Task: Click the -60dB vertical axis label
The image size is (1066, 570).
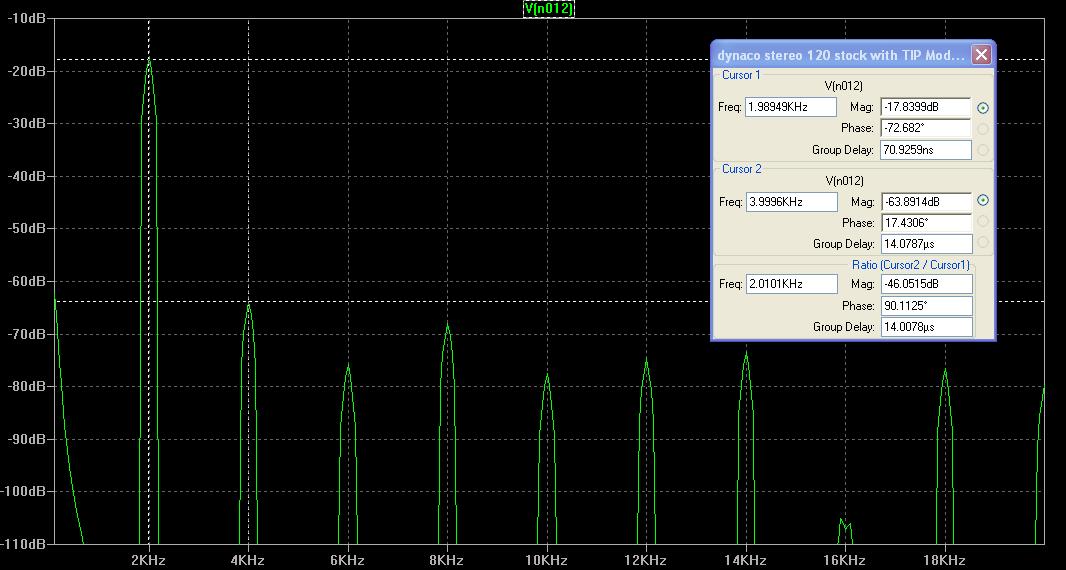Action: pyautogui.click(x=27, y=280)
